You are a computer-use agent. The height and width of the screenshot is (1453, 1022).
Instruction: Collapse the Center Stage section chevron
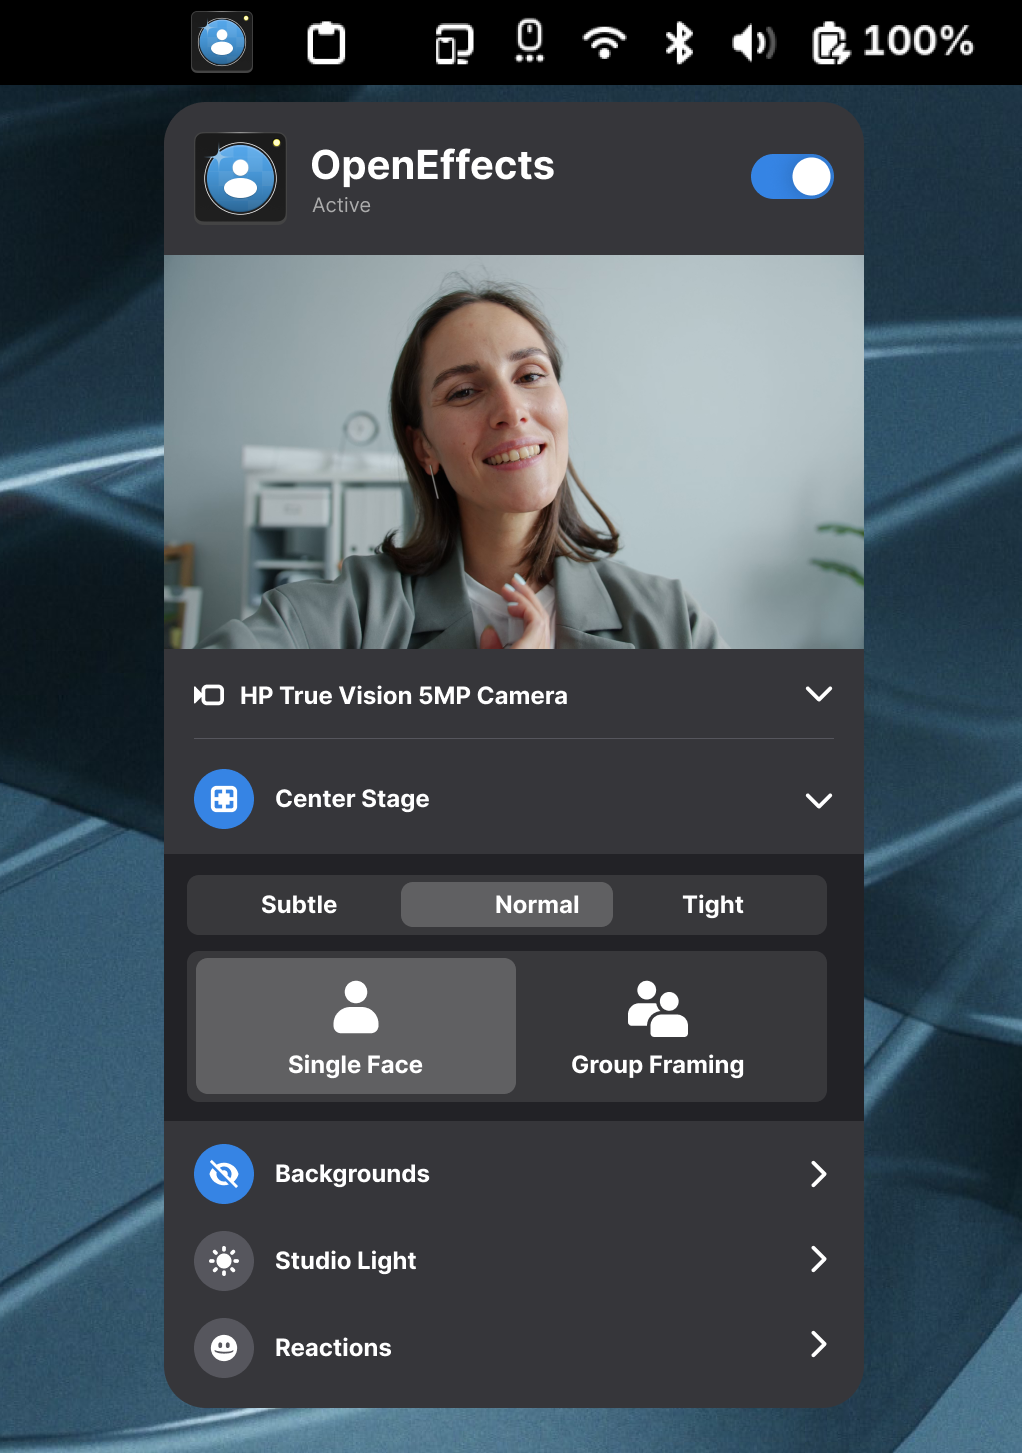click(x=819, y=800)
